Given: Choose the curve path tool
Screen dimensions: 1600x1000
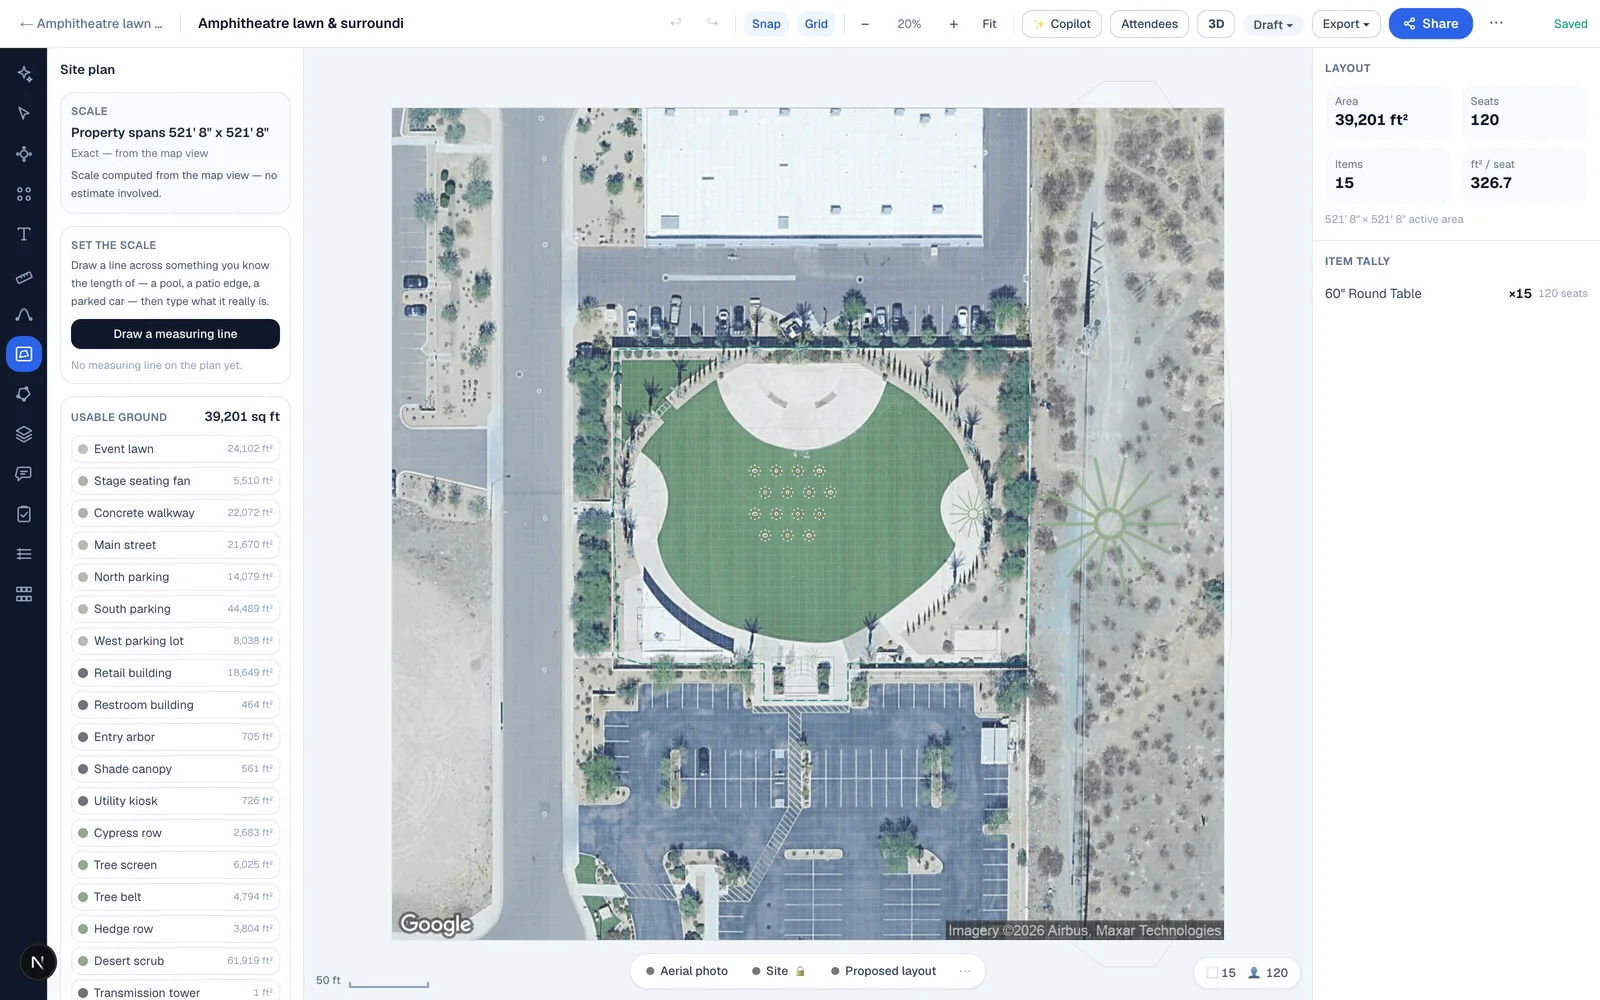Looking at the screenshot, I should pos(24,314).
